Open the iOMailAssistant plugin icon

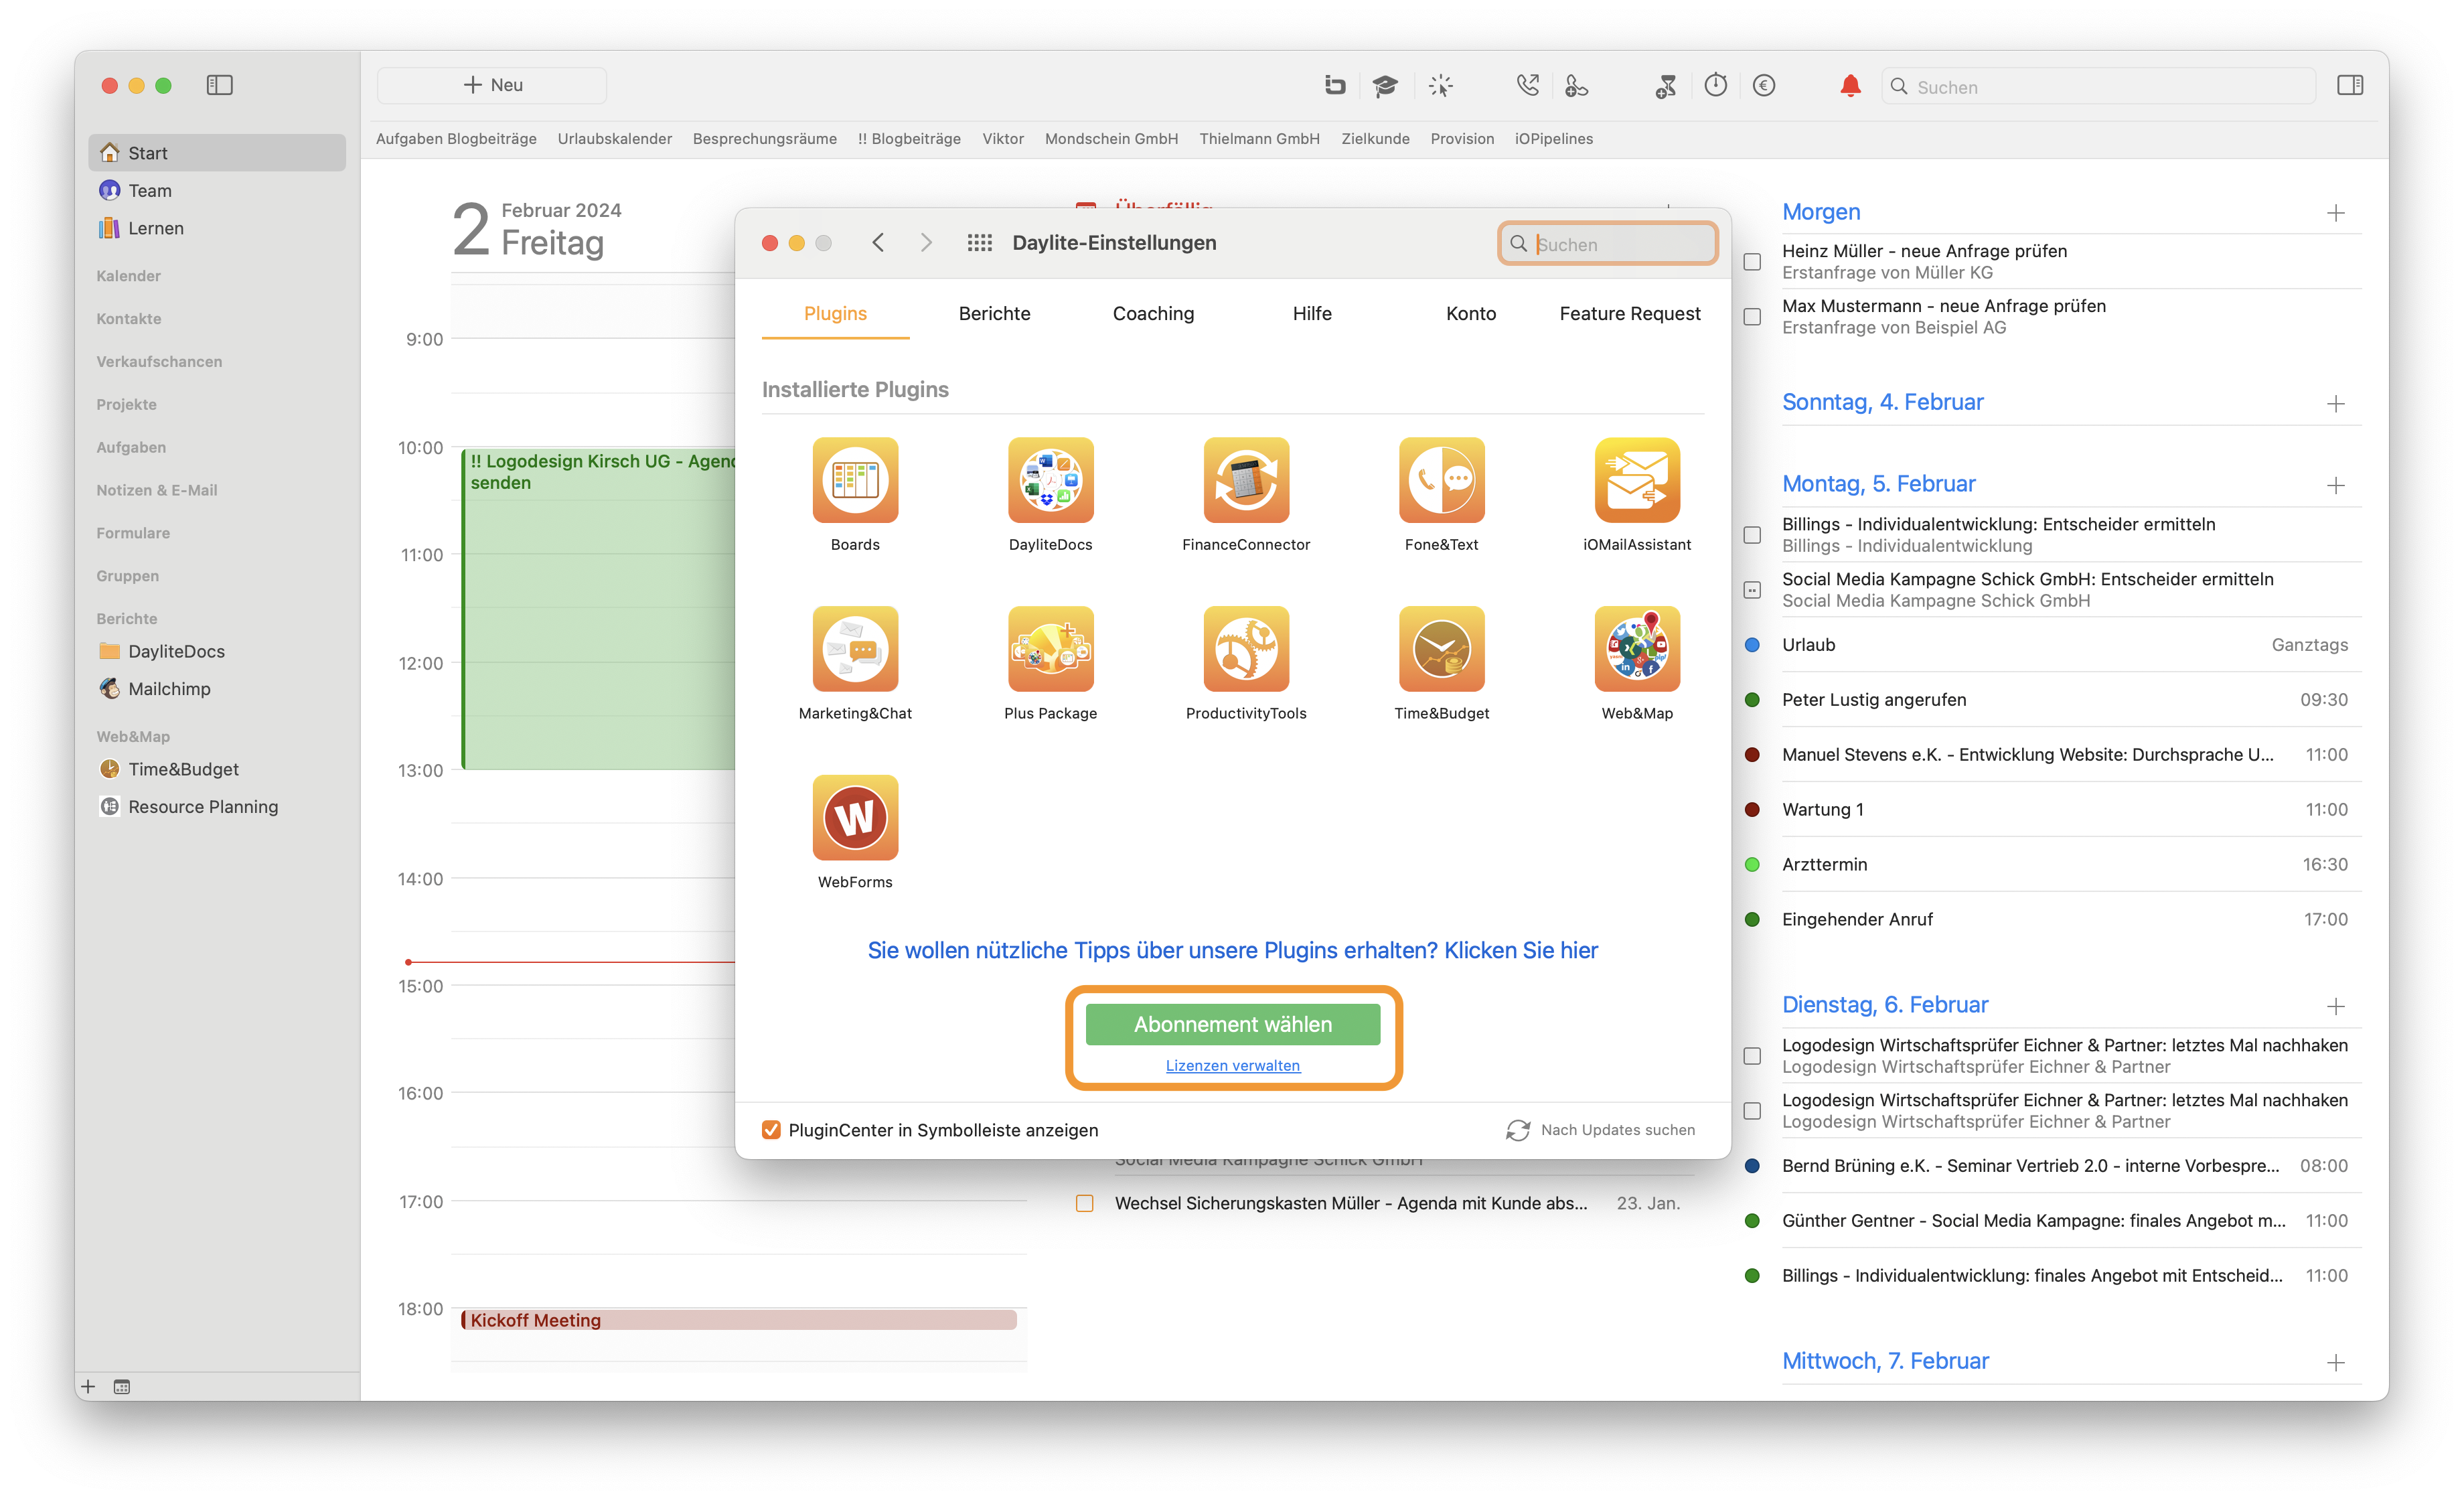(1637, 480)
